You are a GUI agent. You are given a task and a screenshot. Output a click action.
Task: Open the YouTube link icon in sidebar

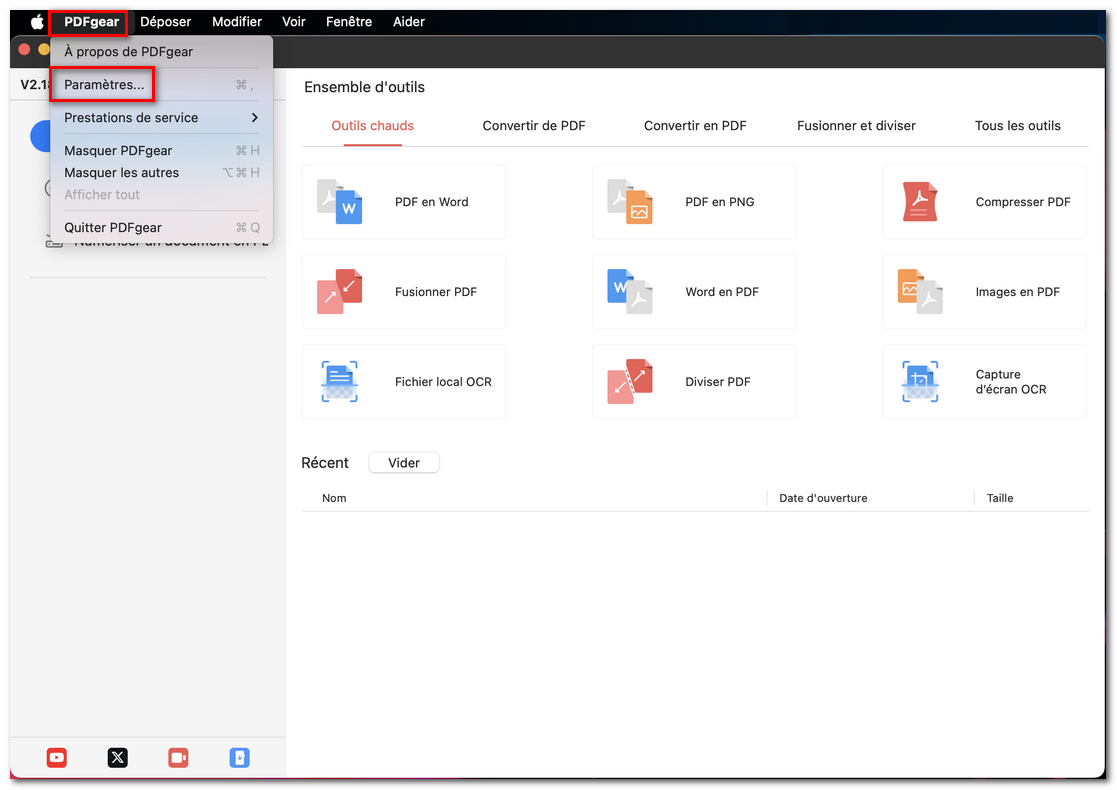[x=57, y=758]
